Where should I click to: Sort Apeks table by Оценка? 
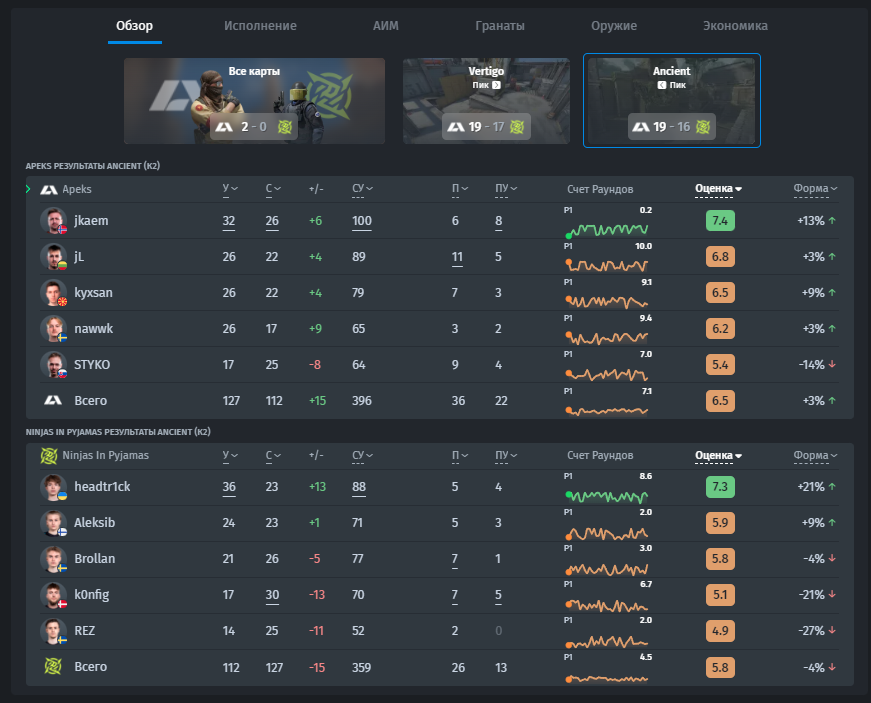[x=718, y=189]
